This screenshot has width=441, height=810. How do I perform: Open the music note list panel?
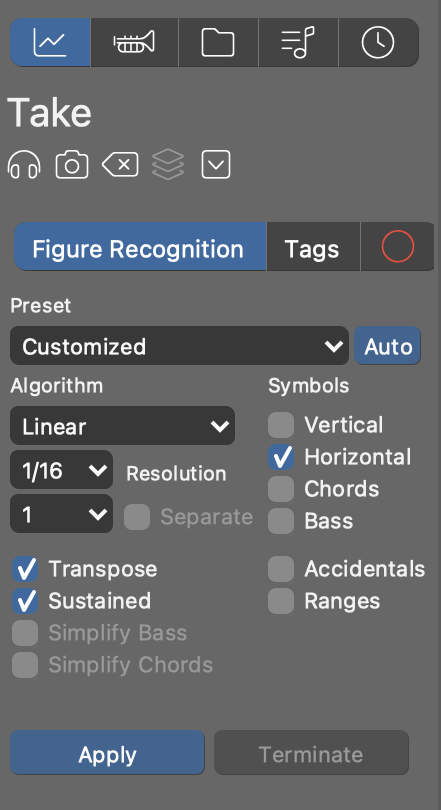pos(298,42)
